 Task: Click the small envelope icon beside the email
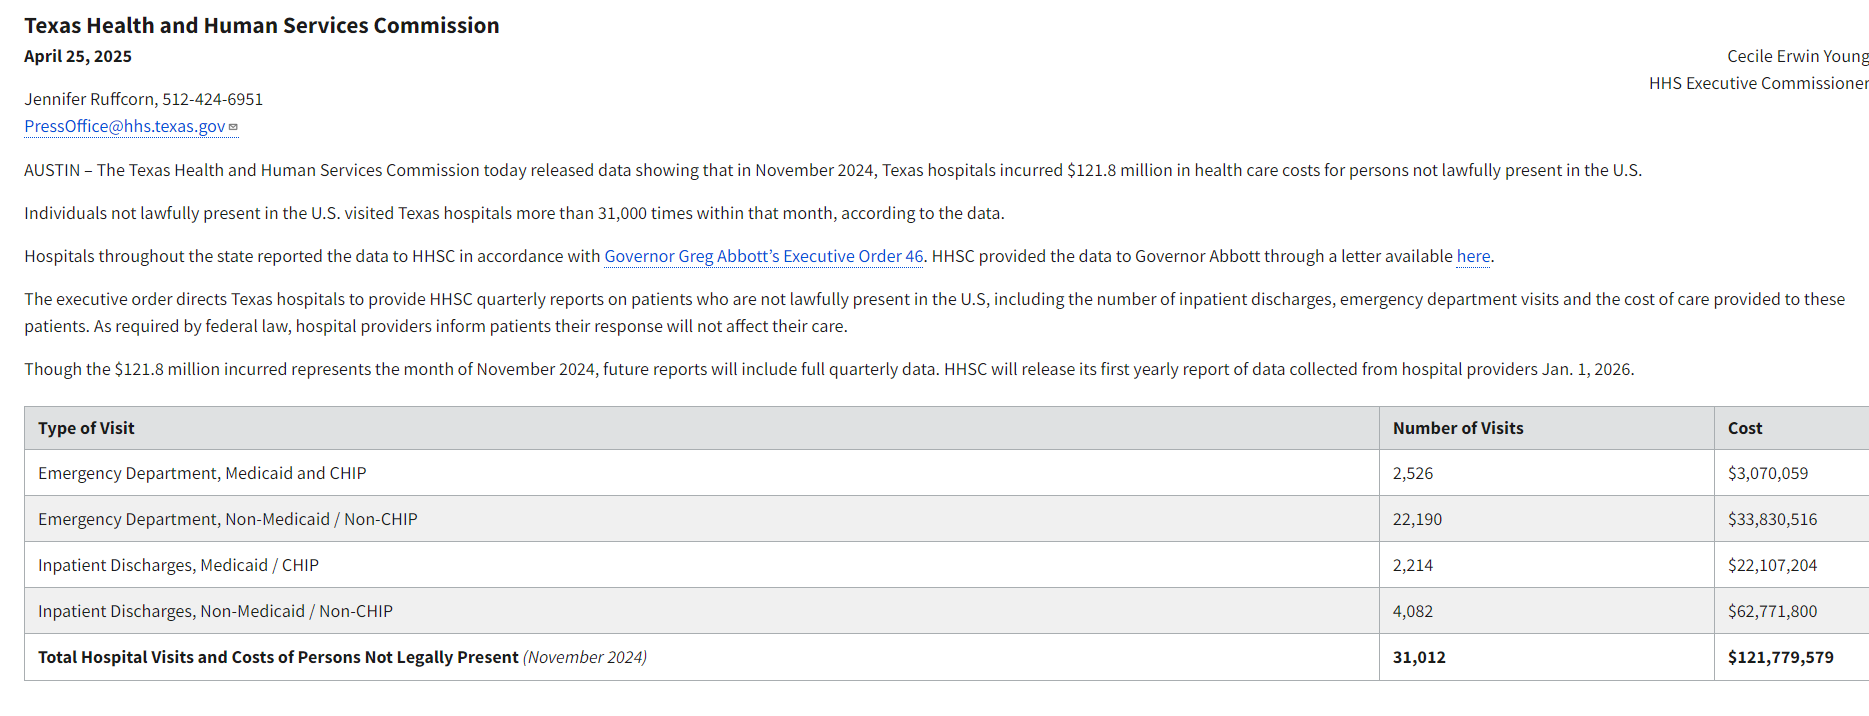(x=233, y=127)
